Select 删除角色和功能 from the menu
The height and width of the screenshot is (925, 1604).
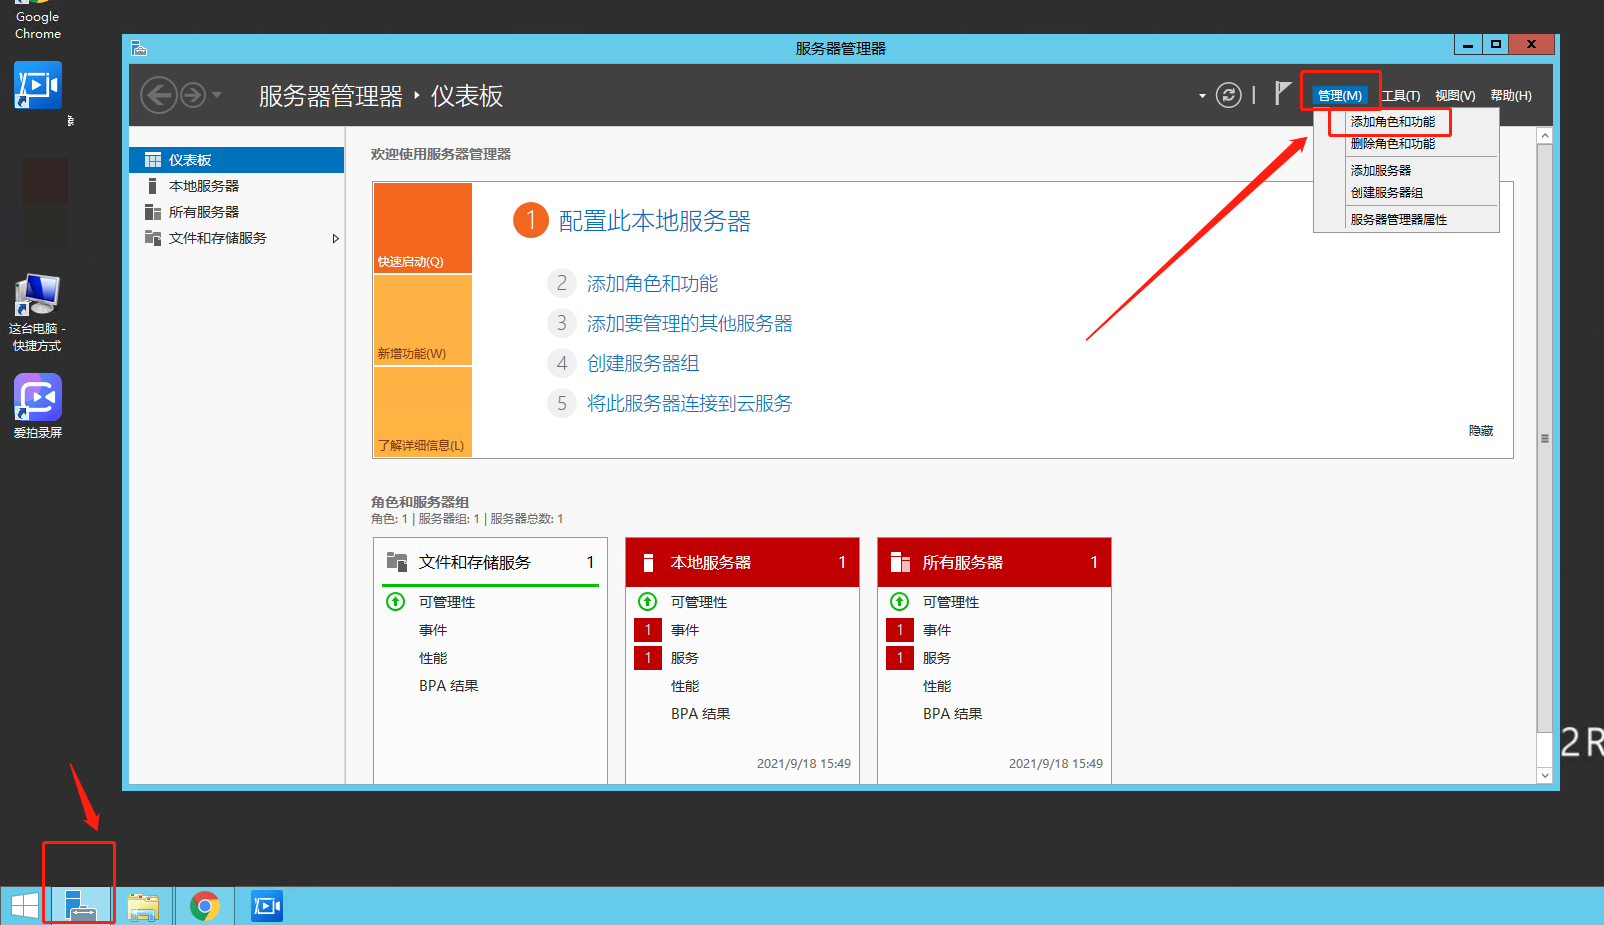(1392, 143)
